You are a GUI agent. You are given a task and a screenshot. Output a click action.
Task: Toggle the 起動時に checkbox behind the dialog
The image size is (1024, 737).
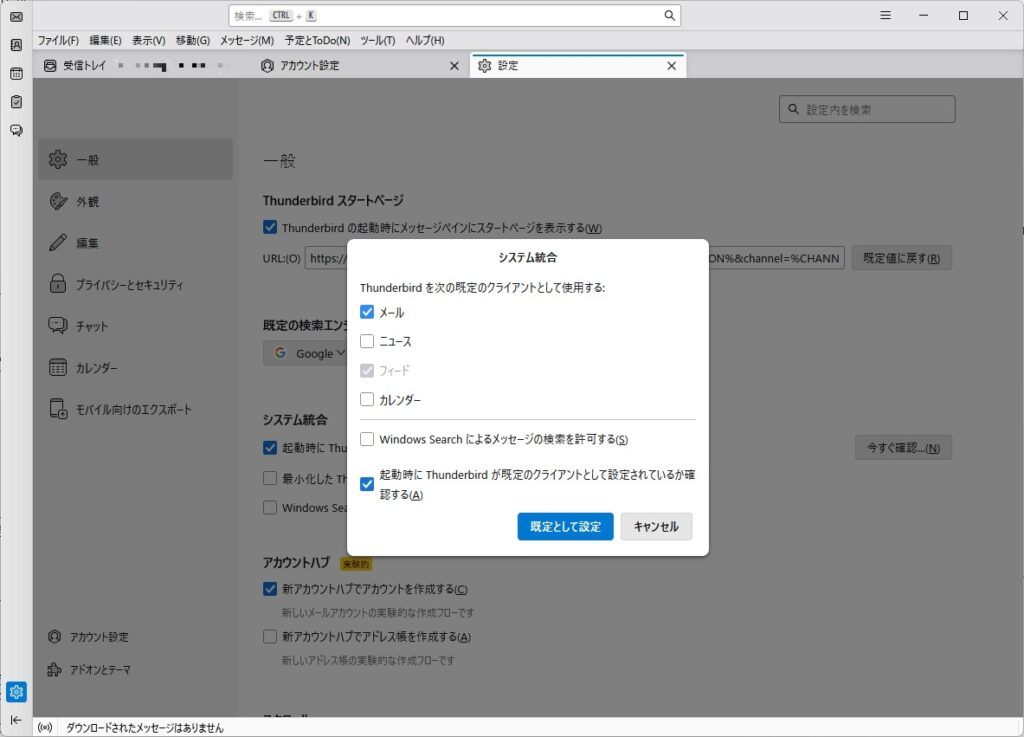(x=270, y=447)
